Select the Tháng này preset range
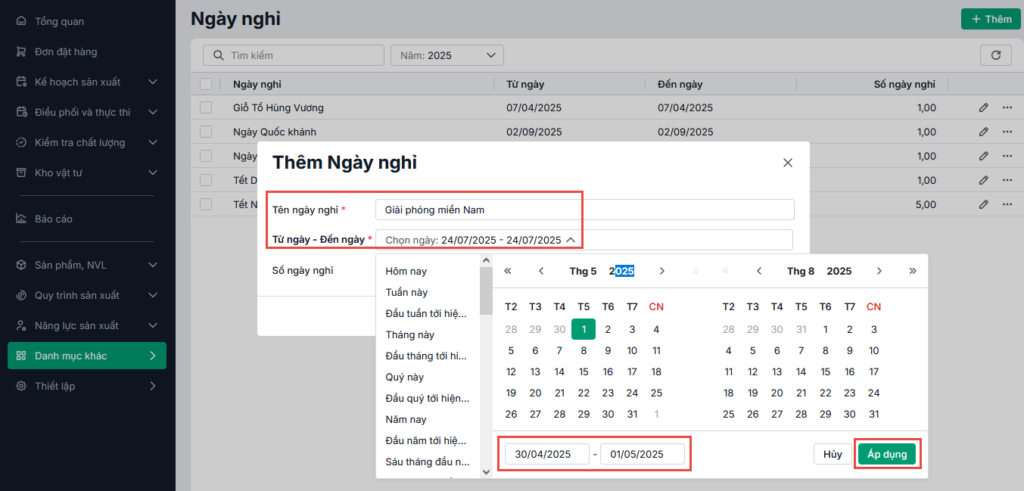Image resolution: width=1024 pixels, height=491 pixels. tap(410, 335)
